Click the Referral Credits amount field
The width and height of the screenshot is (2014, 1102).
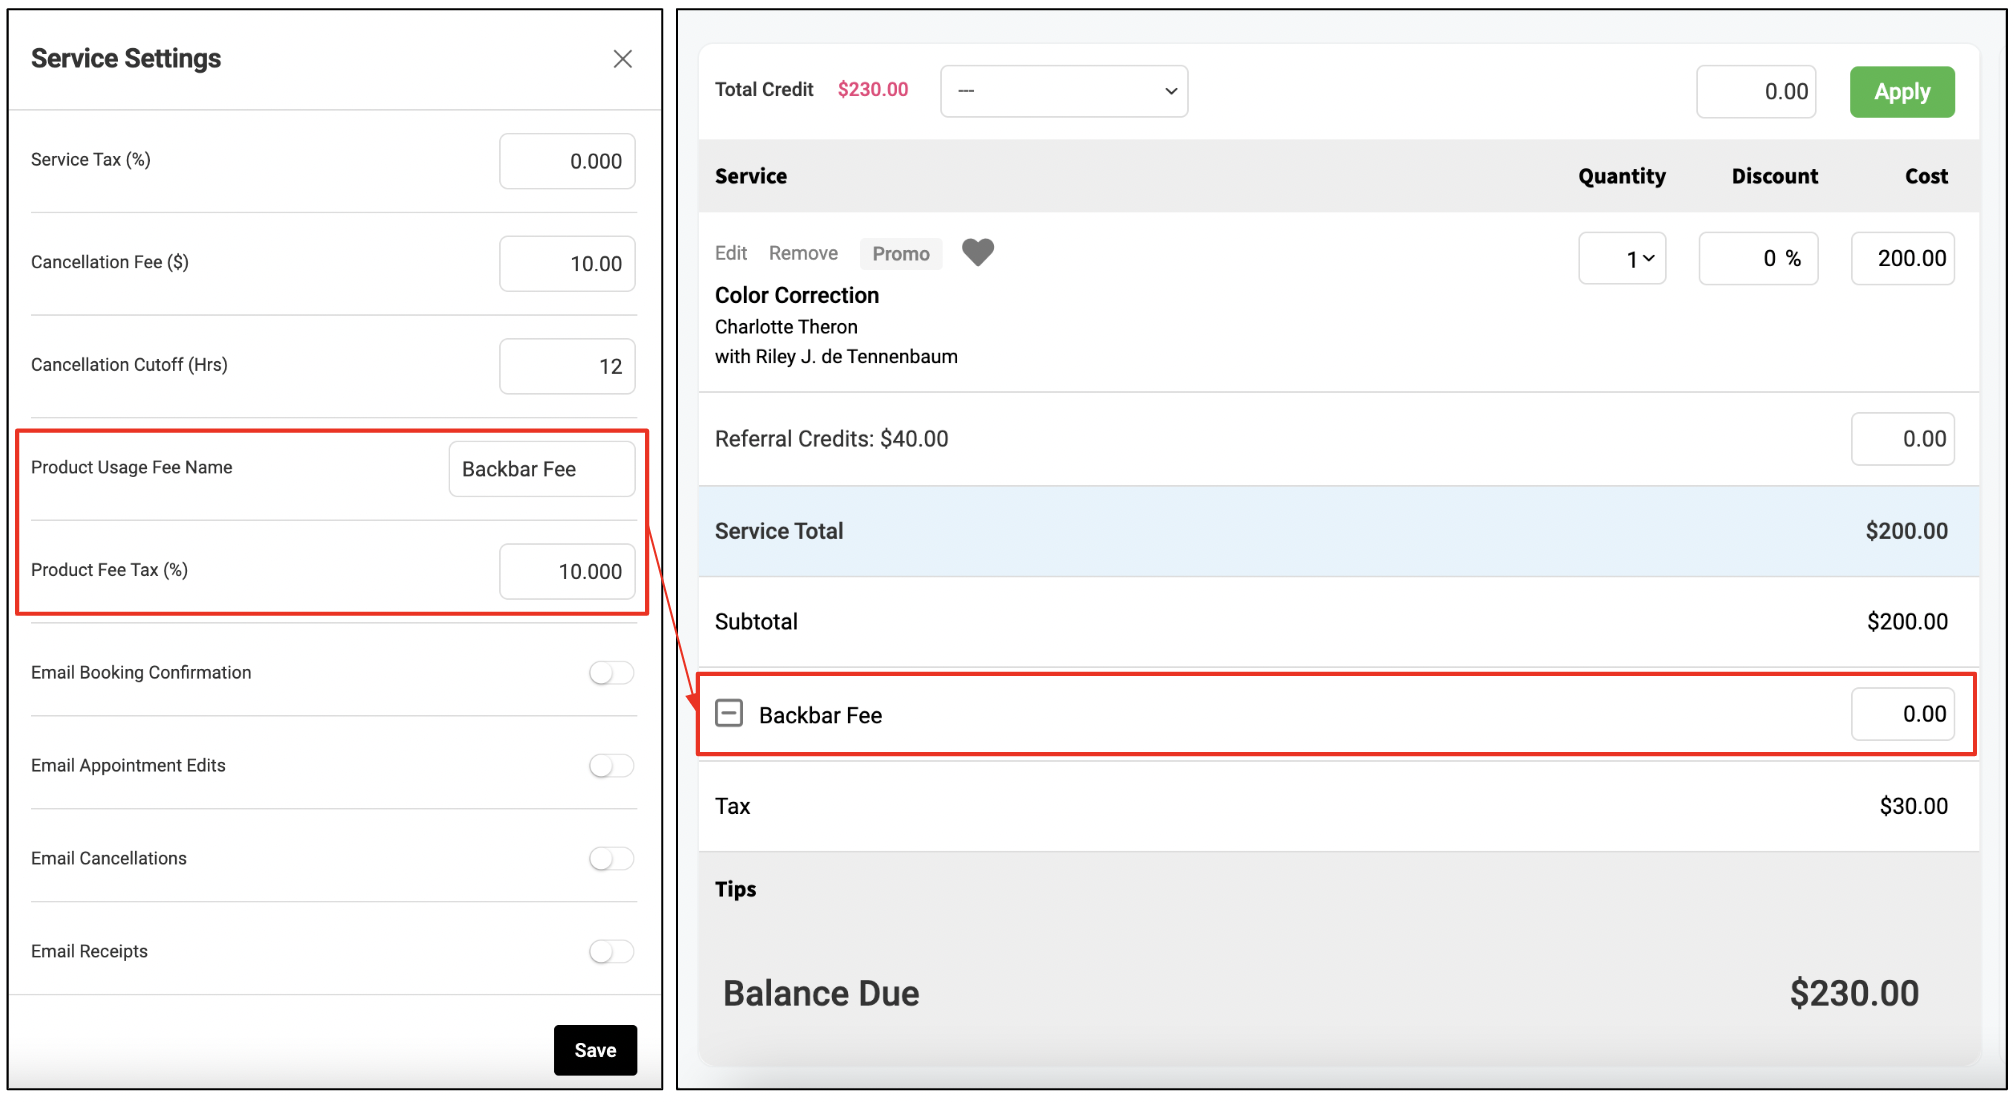click(x=1902, y=439)
